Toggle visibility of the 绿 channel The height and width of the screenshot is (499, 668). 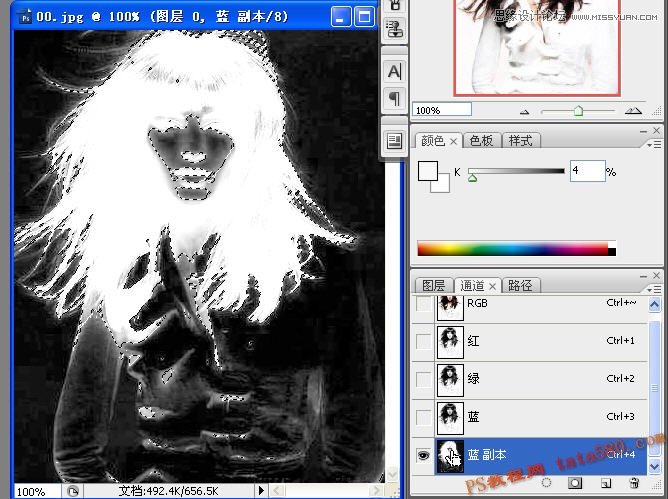click(423, 379)
